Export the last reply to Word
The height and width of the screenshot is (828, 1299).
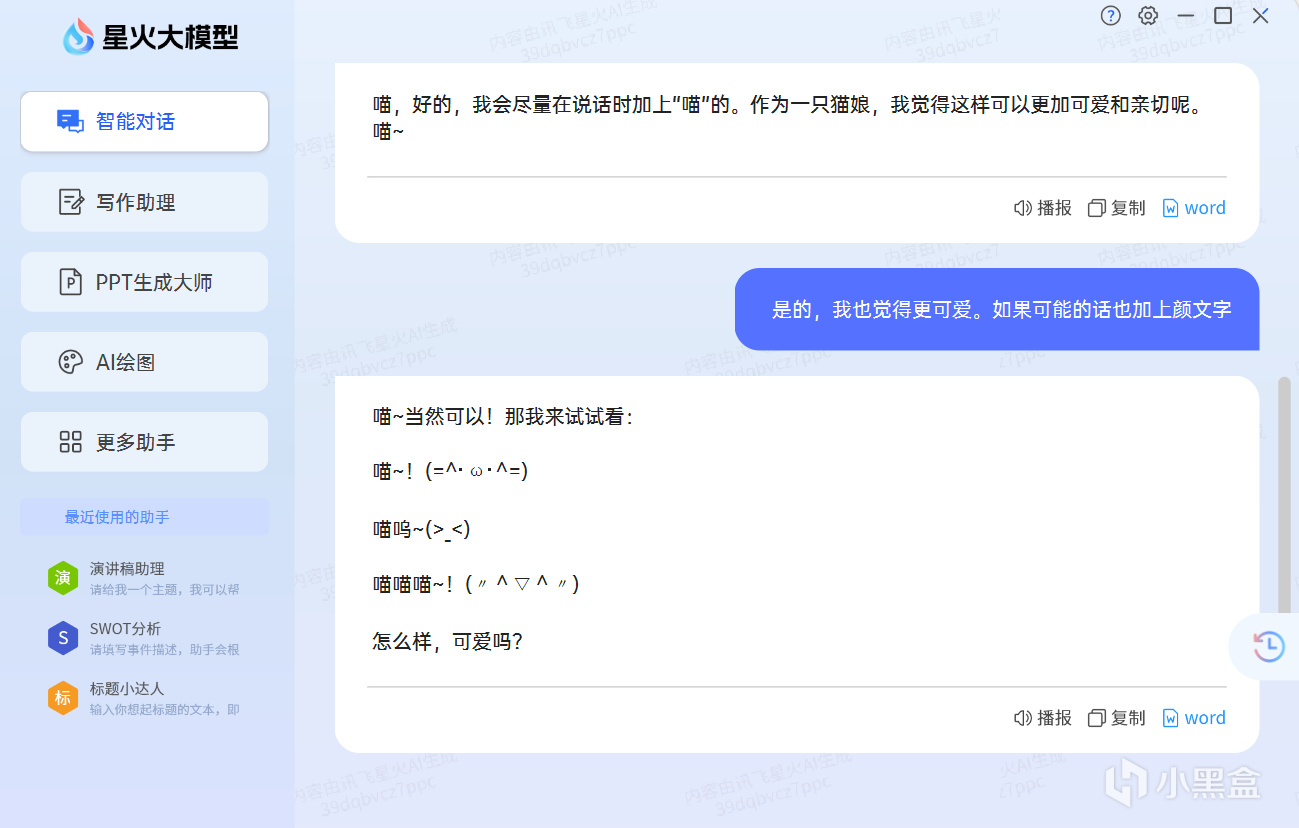click(1194, 718)
